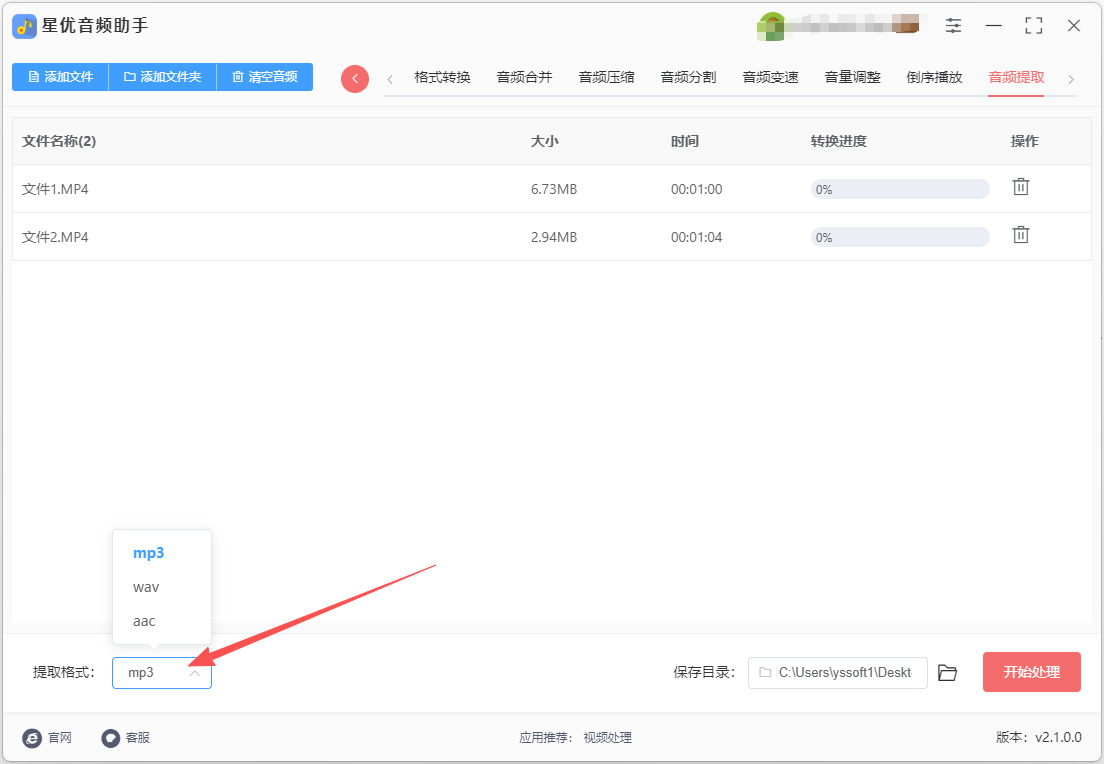
Task: Click the 开始处理 button
Action: (1031, 672)
